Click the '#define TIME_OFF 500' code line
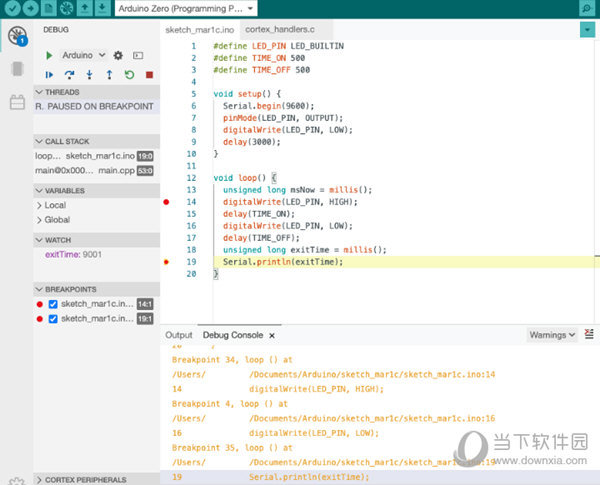Screen dimensions: 600x485 (x=262, y=70)
